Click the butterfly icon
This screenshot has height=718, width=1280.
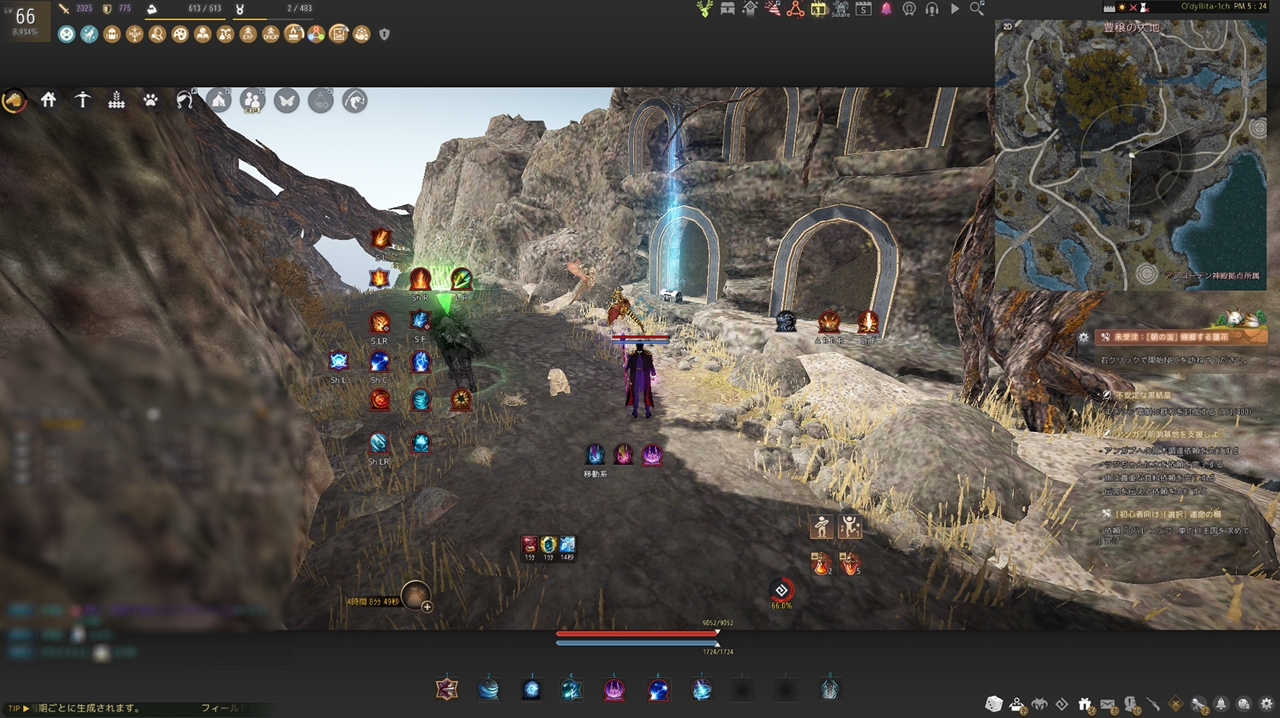(x=286, y=100)
